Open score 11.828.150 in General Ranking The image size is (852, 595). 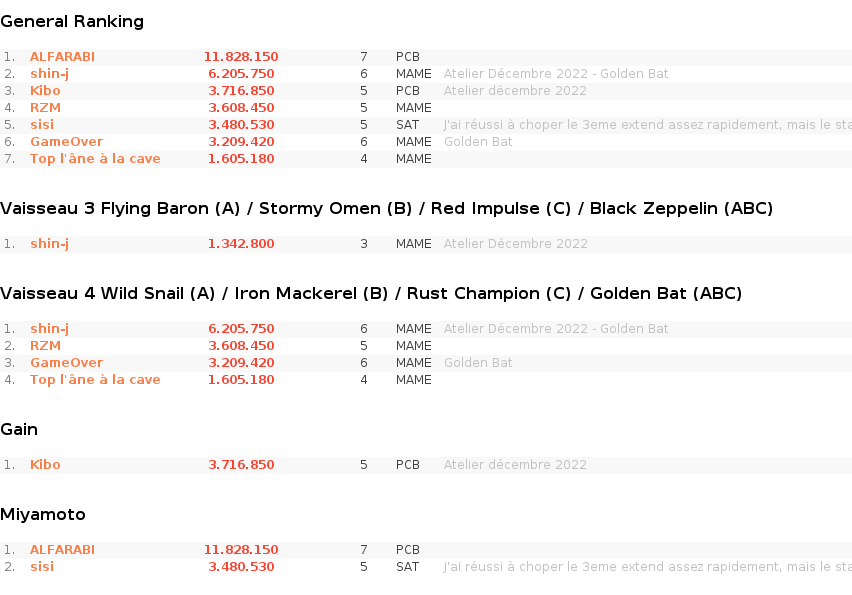[x=241, y=57]
